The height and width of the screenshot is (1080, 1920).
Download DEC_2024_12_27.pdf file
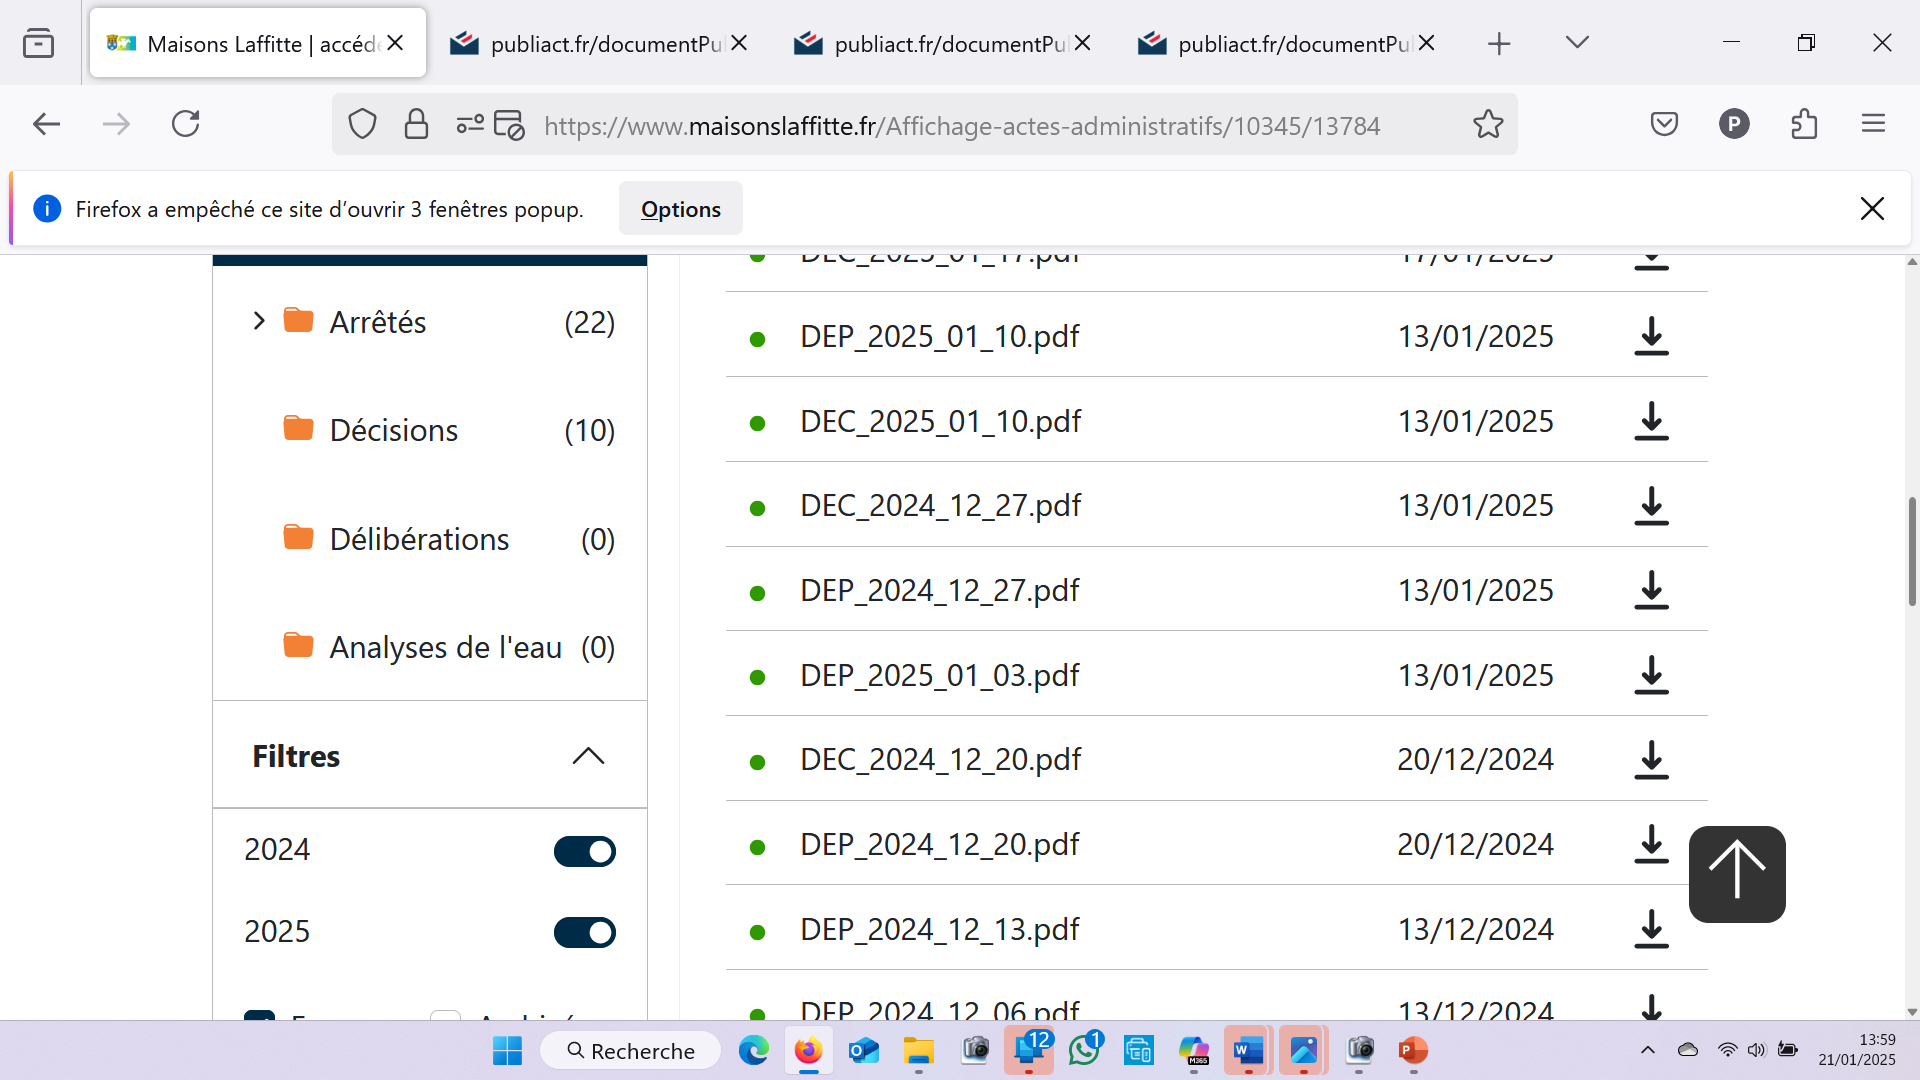click(x=1651, y=506)
